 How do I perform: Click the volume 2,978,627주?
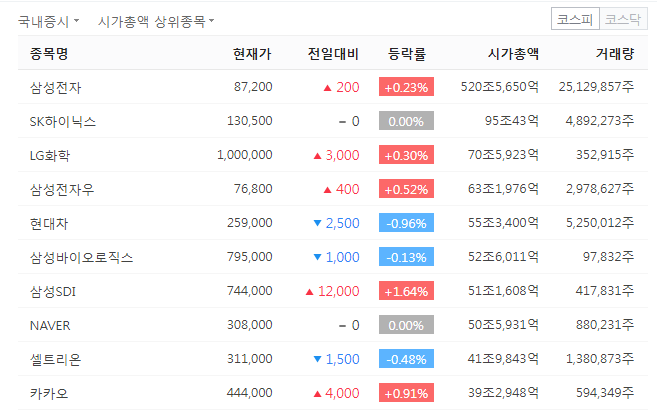pyautogui.click(x=600, y=189)
